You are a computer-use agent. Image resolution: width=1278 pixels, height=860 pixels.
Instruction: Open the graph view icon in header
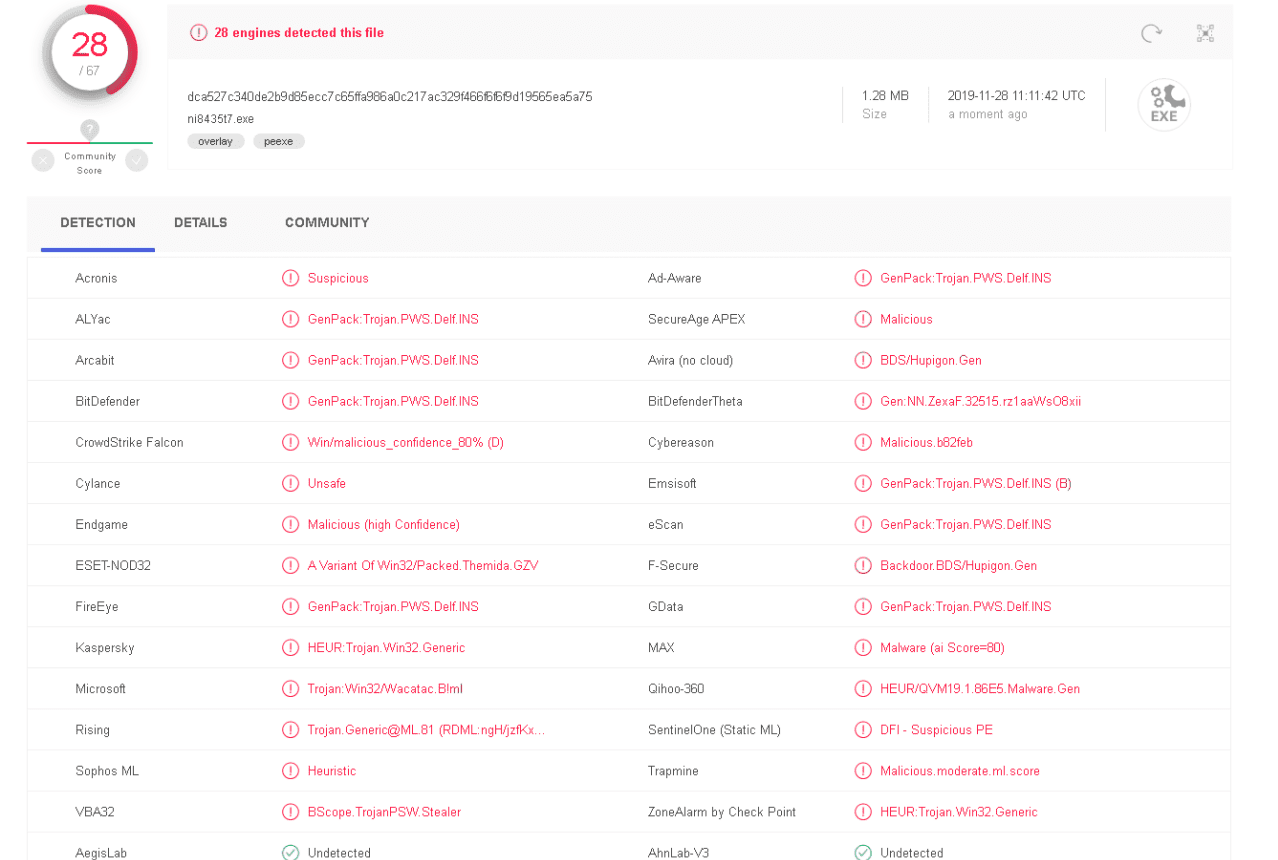coord(1205,33)
